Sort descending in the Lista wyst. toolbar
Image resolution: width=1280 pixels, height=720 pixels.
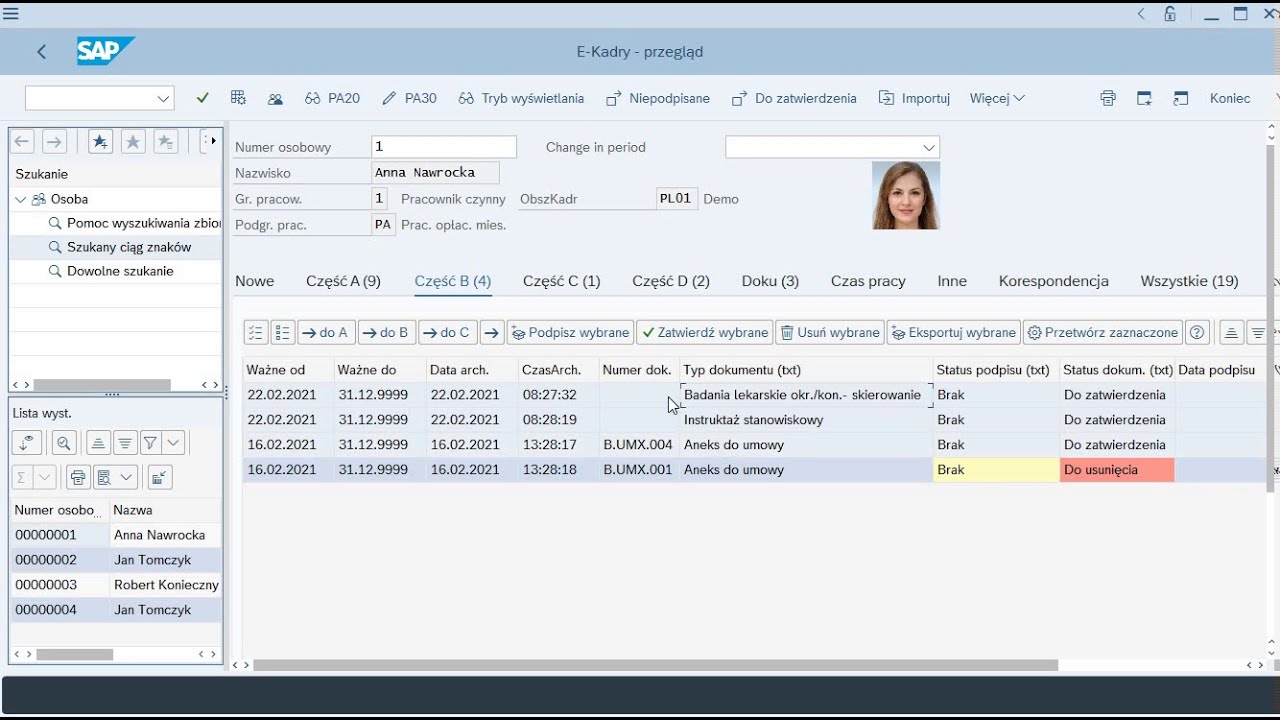(125, 443)
